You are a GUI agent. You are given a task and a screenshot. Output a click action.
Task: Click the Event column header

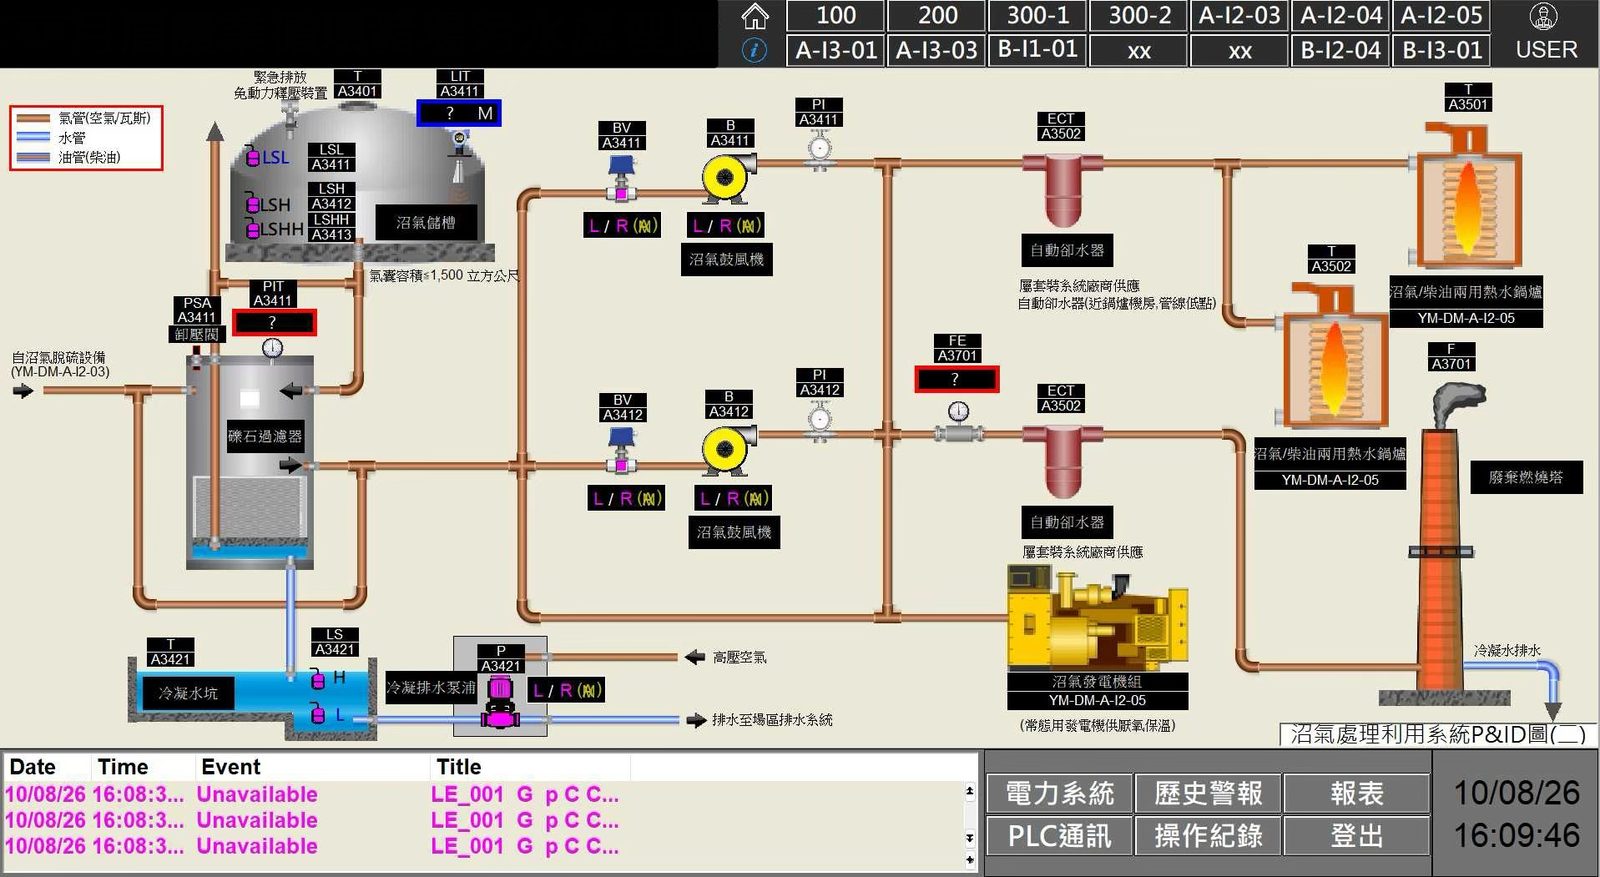tap(312, 767)
